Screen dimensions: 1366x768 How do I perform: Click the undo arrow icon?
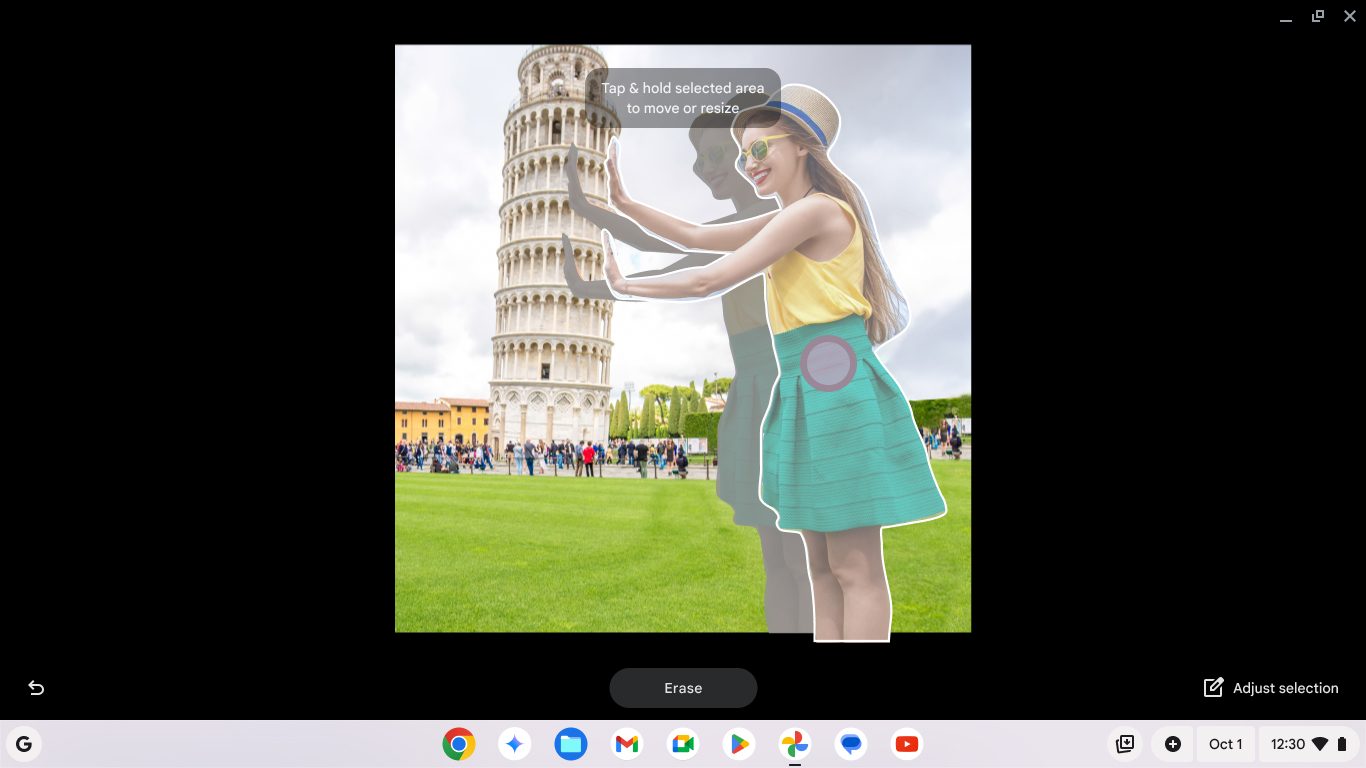coord(36,688)
